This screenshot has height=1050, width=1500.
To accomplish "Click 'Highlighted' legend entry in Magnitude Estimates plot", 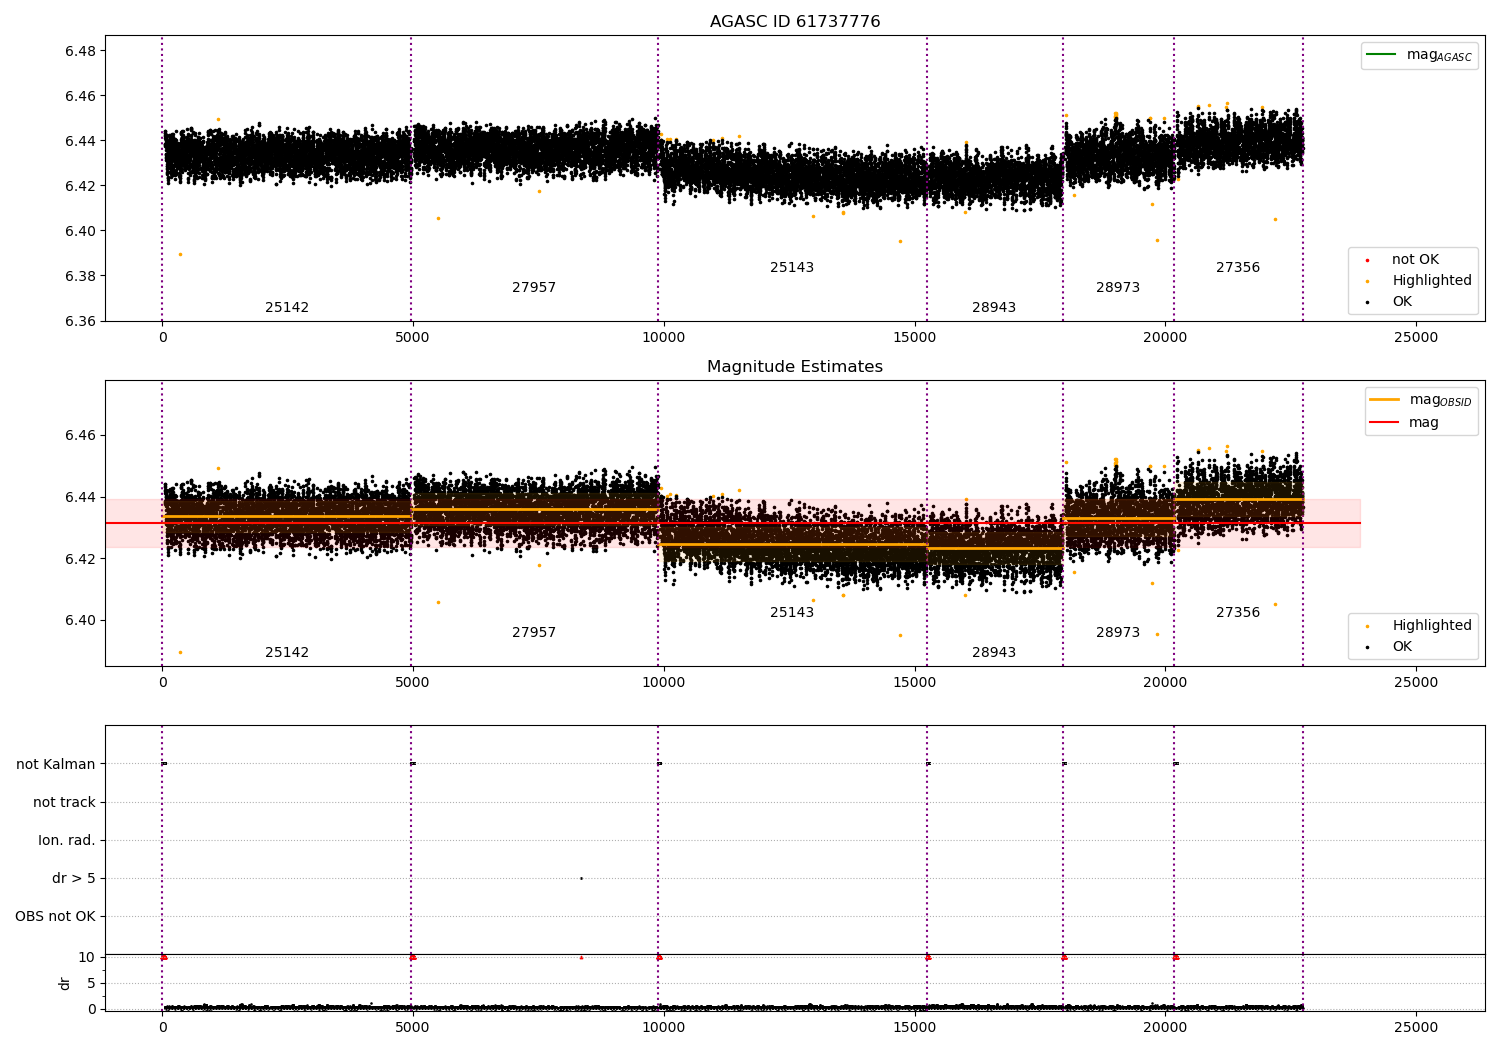I will (1419, 626).
